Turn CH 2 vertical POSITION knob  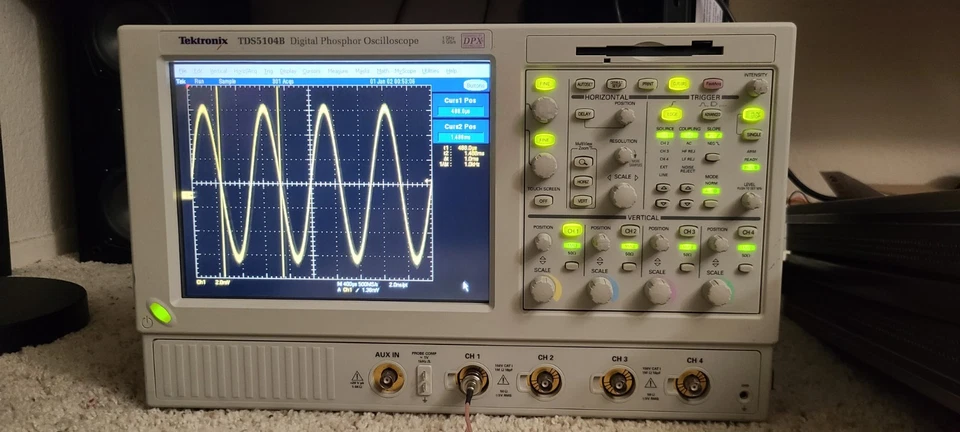601,242
